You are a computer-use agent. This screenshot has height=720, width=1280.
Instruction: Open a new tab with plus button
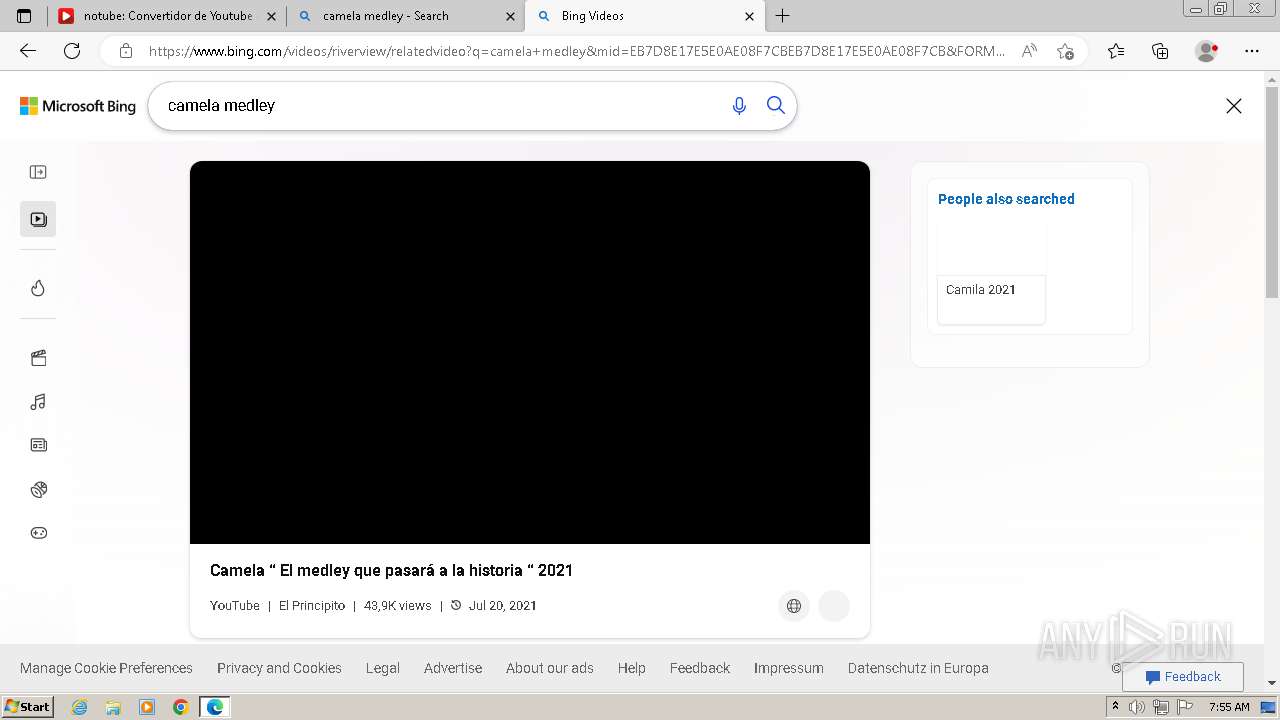pos(783,16)
